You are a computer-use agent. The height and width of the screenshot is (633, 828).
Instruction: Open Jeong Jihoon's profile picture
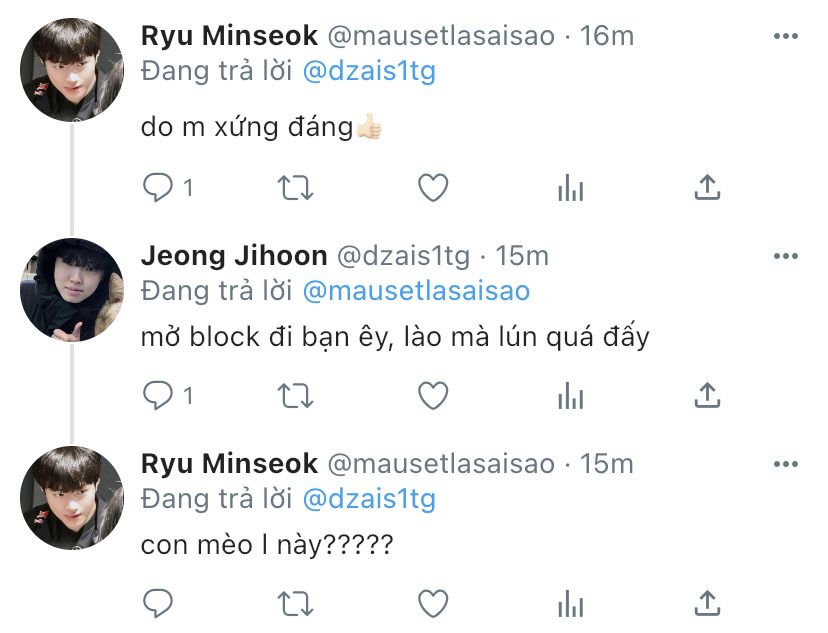(x=71, y=289)
